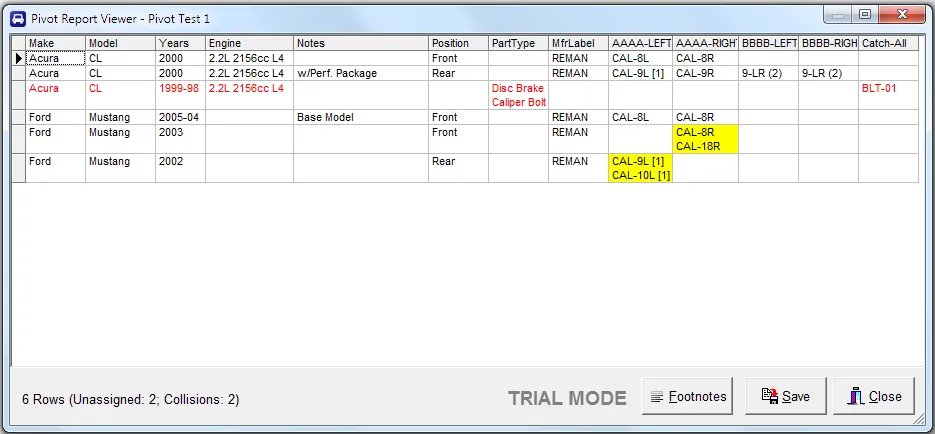Screen dimensions: 935x434
Task: Select yellow CAL-9L CAL-10L collision cell
Action: [640, 168]
